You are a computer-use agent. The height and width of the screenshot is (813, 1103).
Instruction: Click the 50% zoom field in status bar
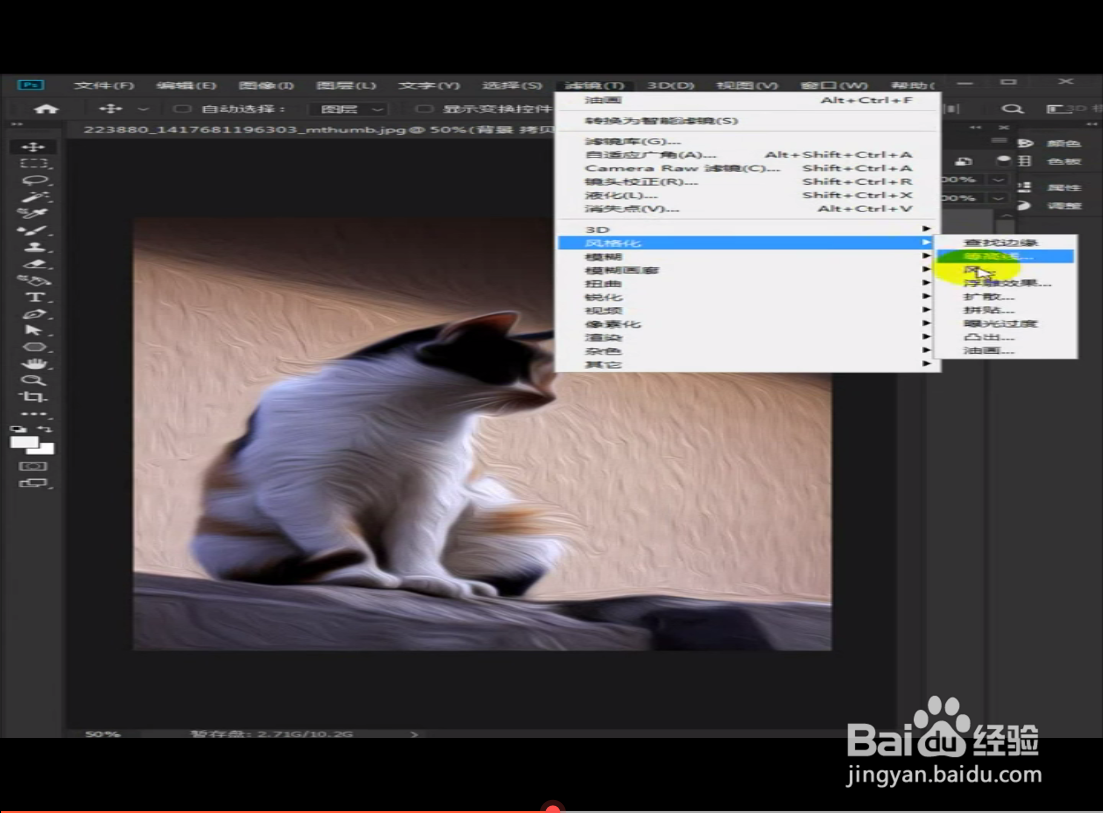coord(103,734)
